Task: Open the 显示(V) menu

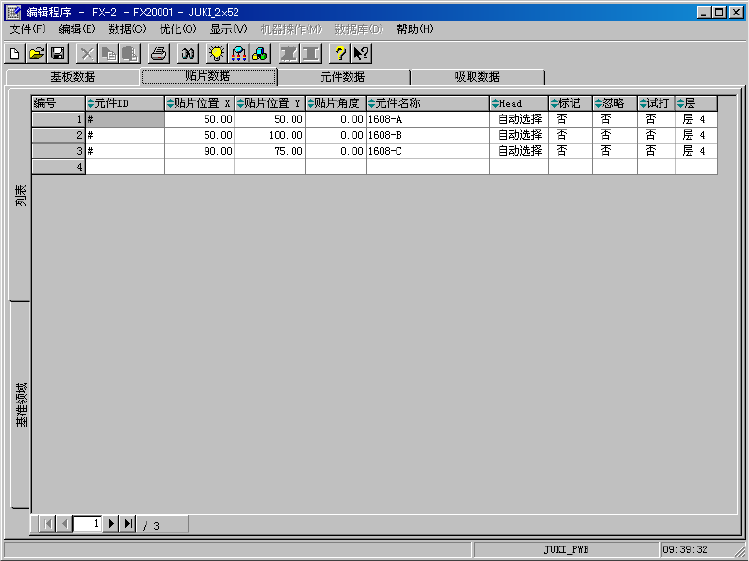Action: 229,29
